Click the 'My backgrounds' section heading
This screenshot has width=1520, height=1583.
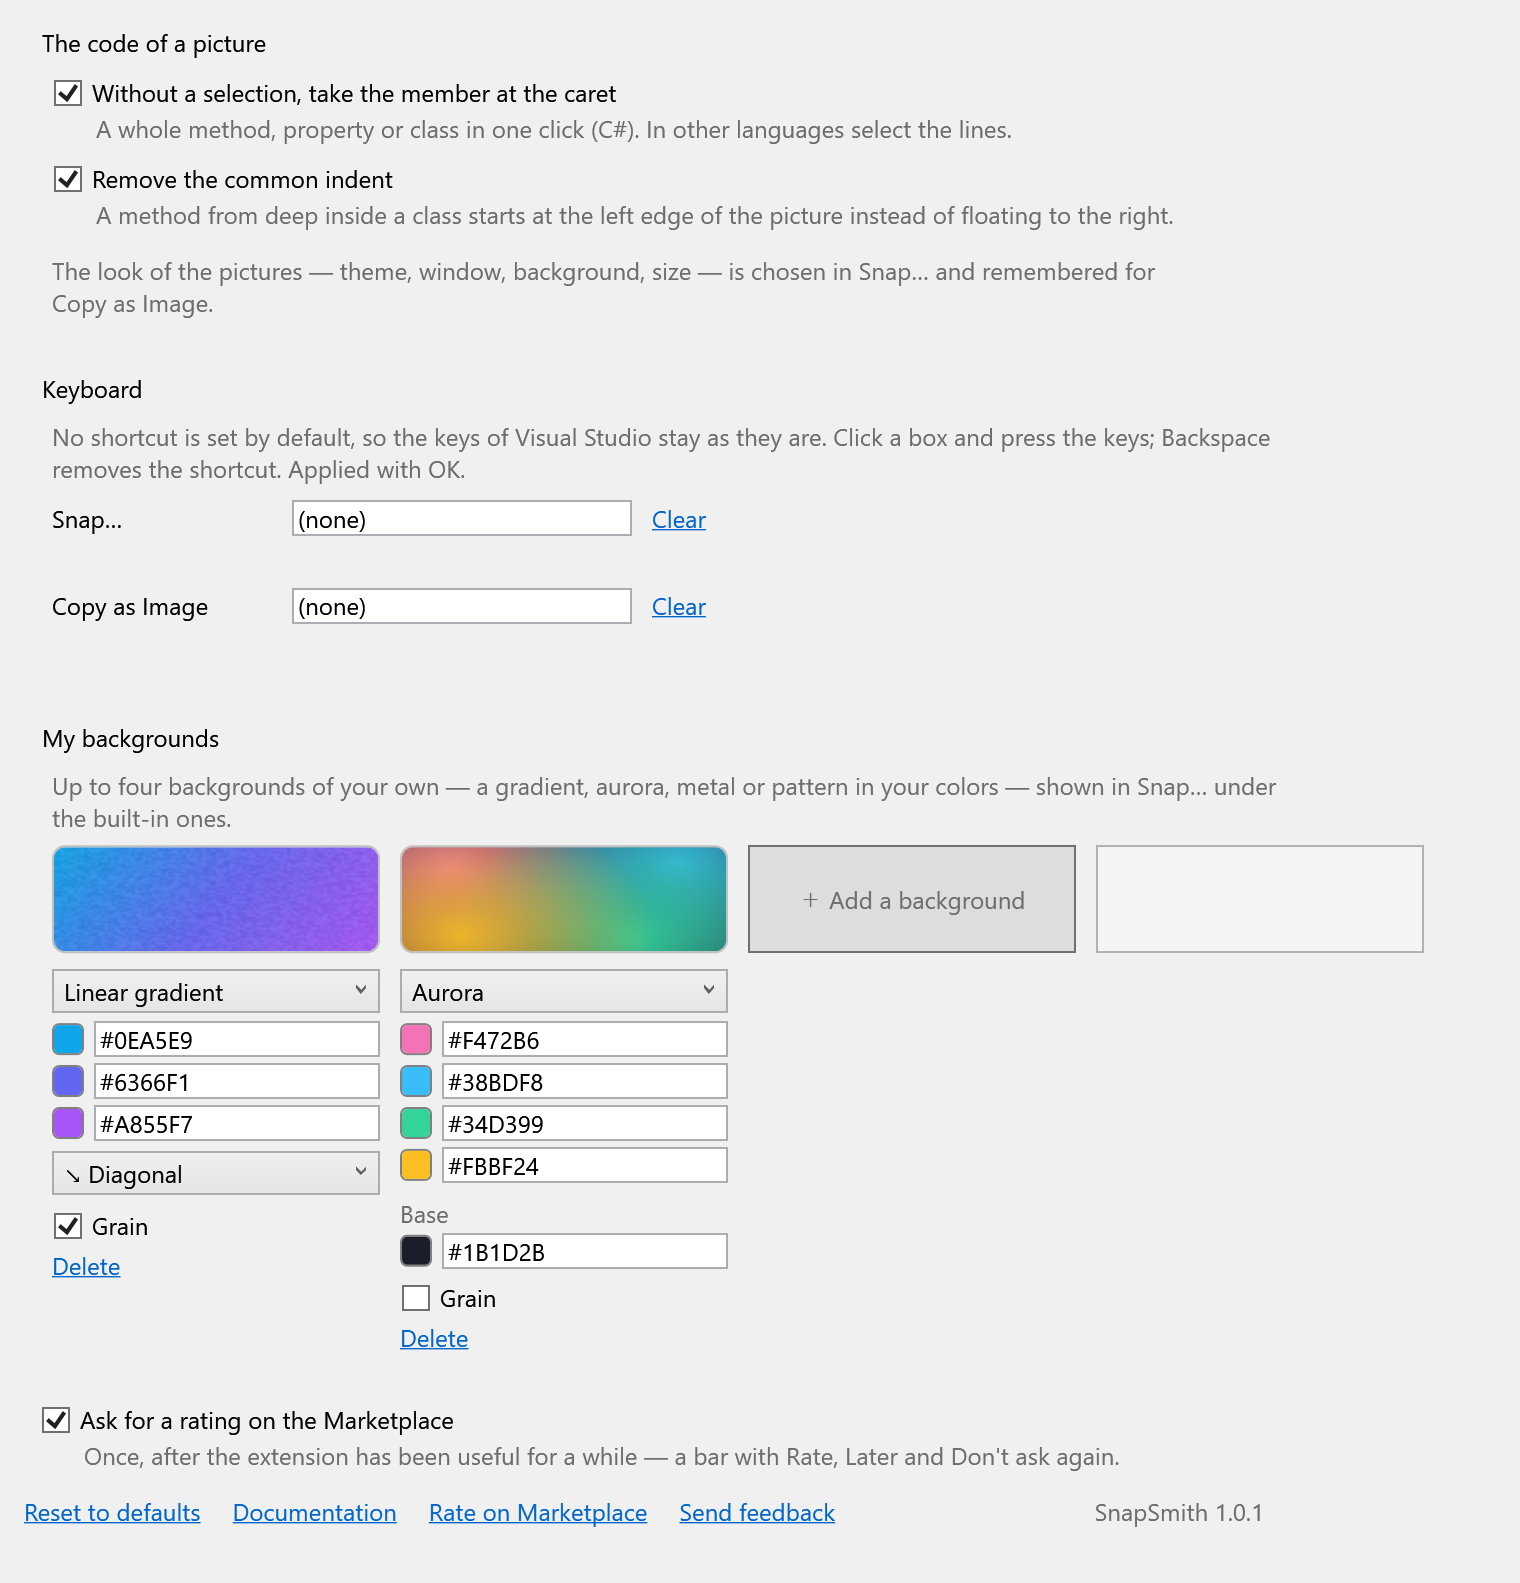click(x=131, y=739)
